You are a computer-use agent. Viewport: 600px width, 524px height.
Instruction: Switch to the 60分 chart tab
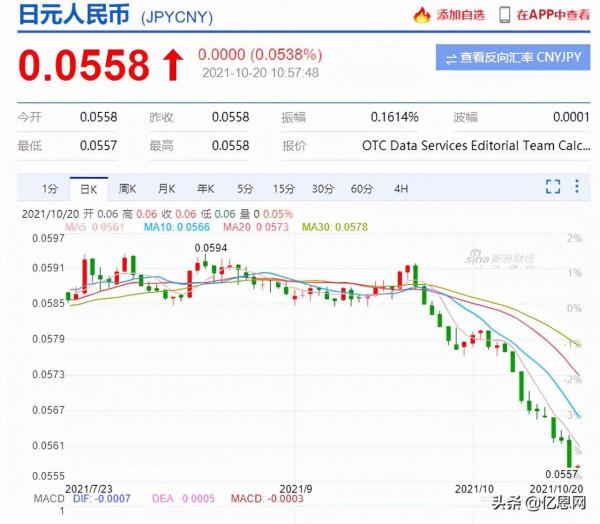362,189
